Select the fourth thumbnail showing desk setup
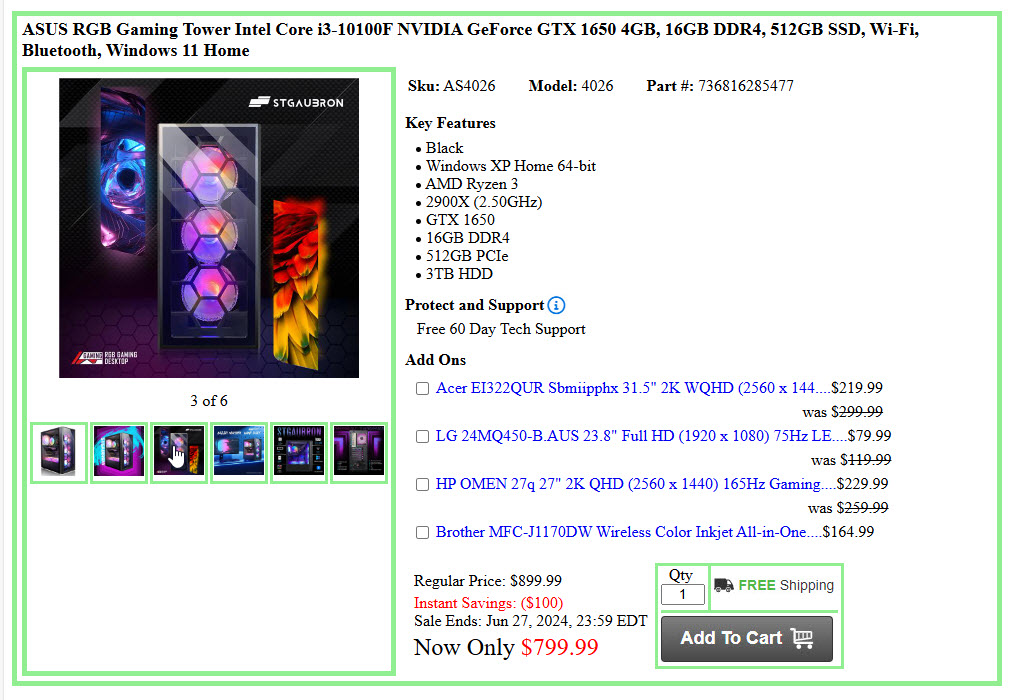The image size is (1018, 700). pyautogui.click(x=238, y=452)
